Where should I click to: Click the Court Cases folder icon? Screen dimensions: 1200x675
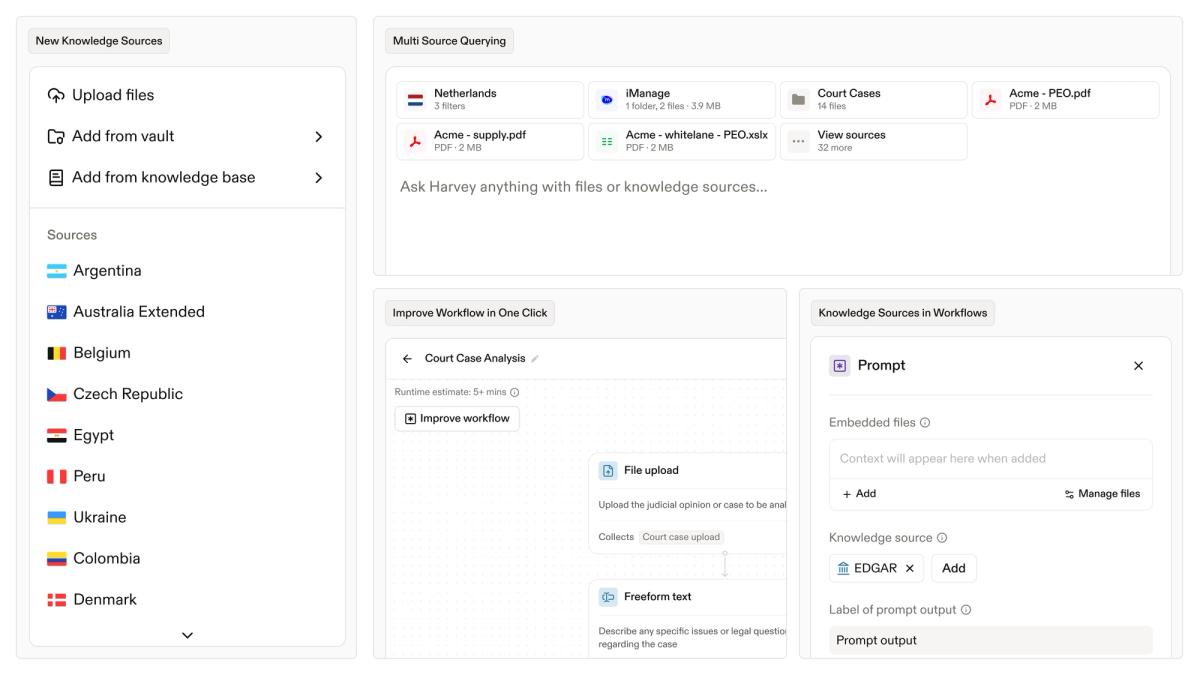click(797, 100)
